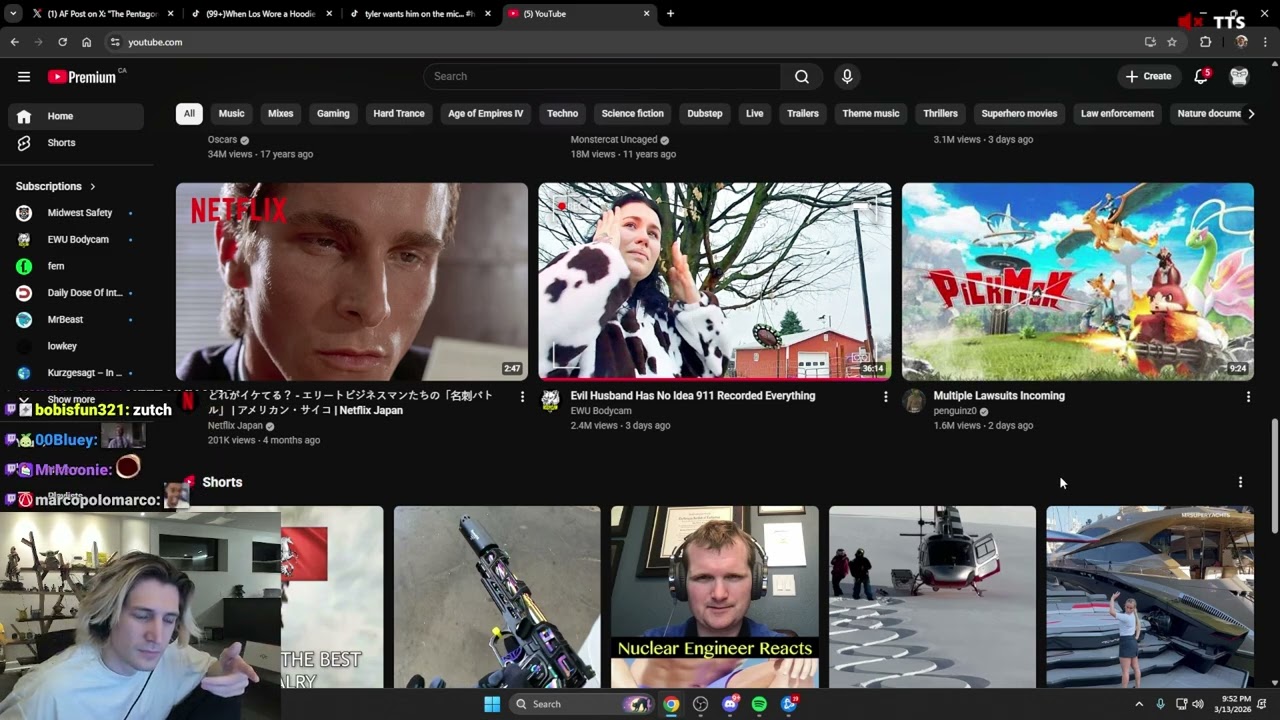The width and height of the screenshot is (1280, 720).
Task: Expand the Subscriptions section chevron
Action: point(93,187)
